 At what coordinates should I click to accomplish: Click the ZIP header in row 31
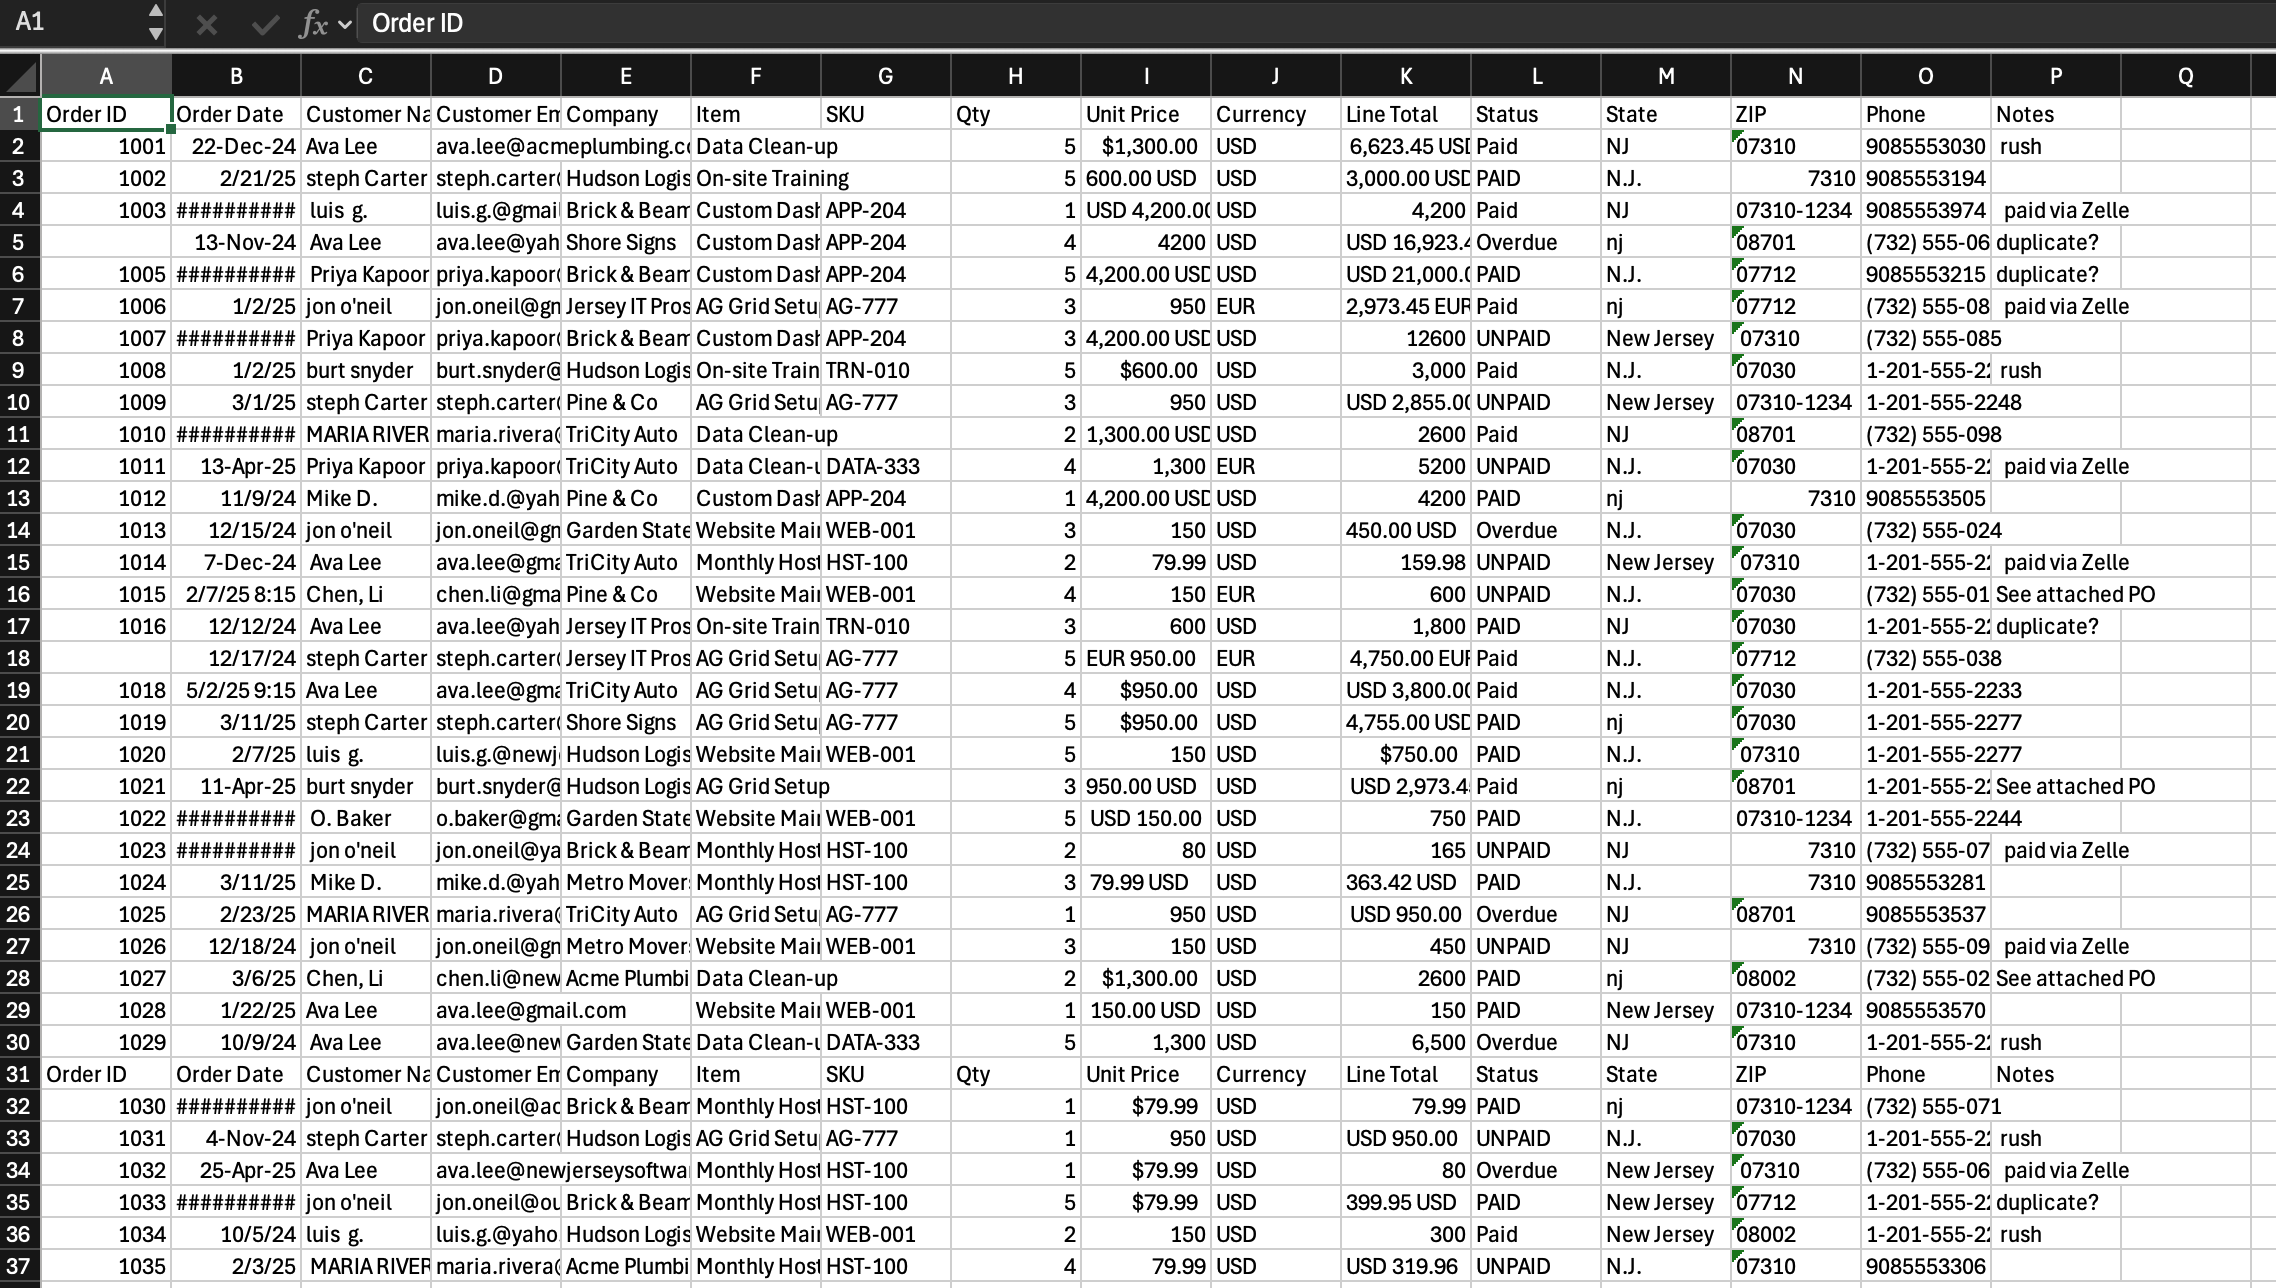coord(1796,1074)
